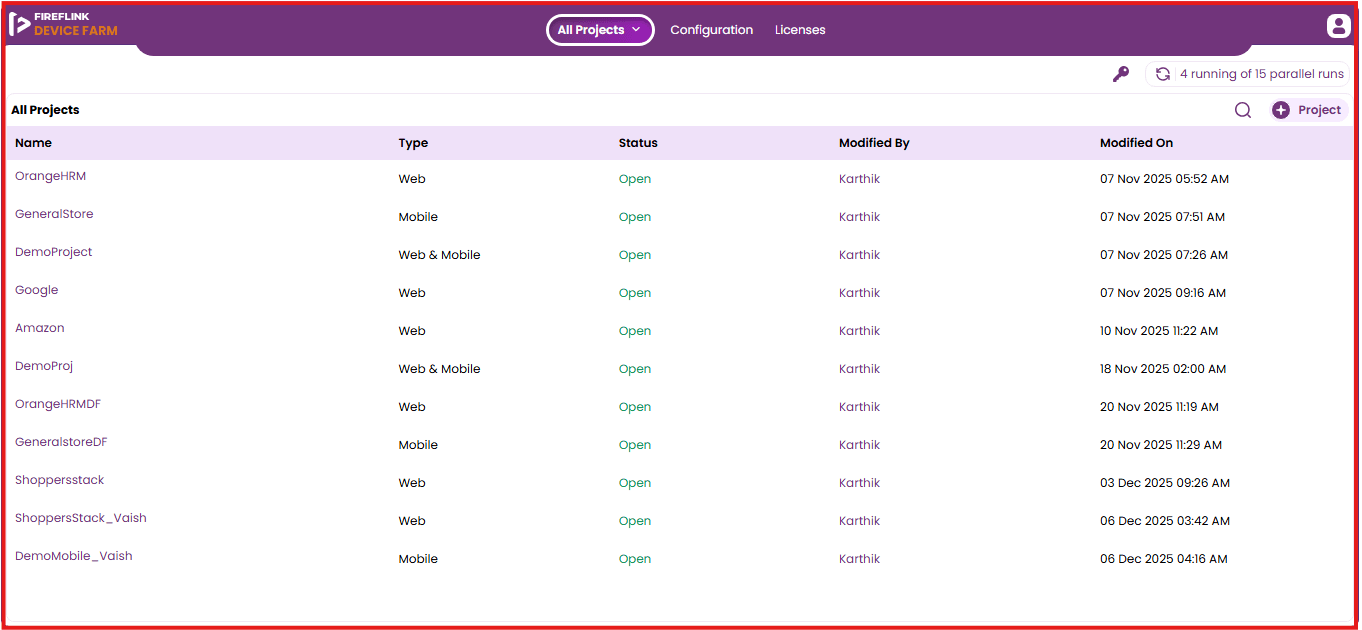Open the Shoppersstack project
1362x630 pixels.
tap(60, 480)
